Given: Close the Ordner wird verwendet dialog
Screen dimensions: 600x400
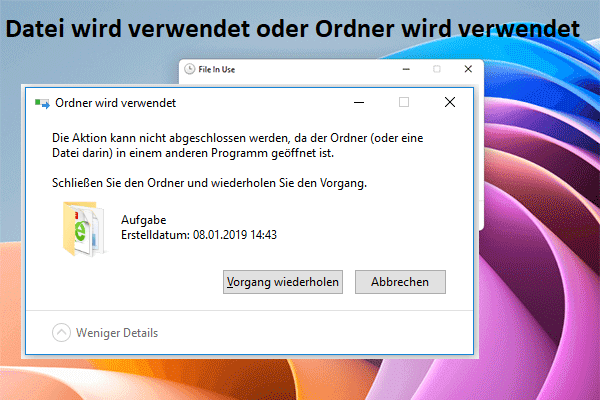Looking at the screenshot, I should [450, 102].
